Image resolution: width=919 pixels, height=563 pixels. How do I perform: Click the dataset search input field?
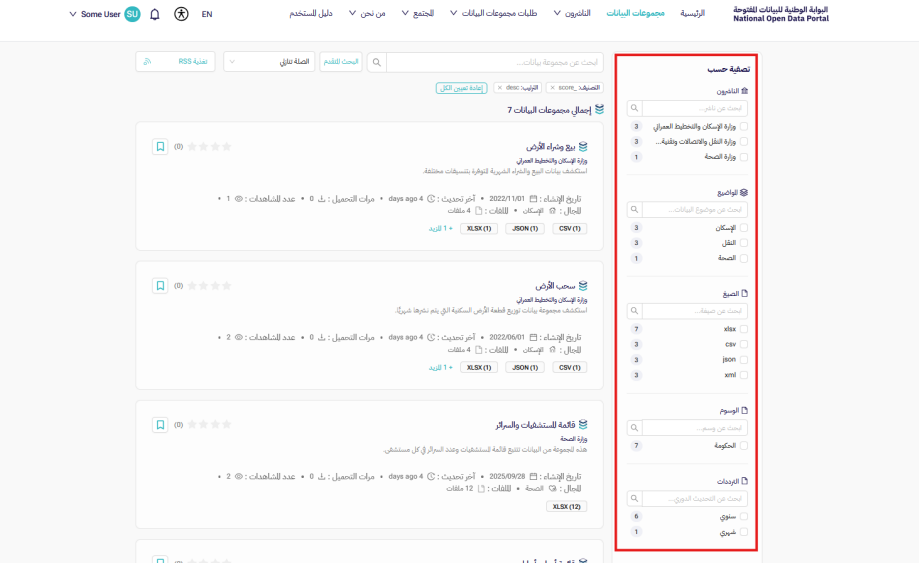495,62
